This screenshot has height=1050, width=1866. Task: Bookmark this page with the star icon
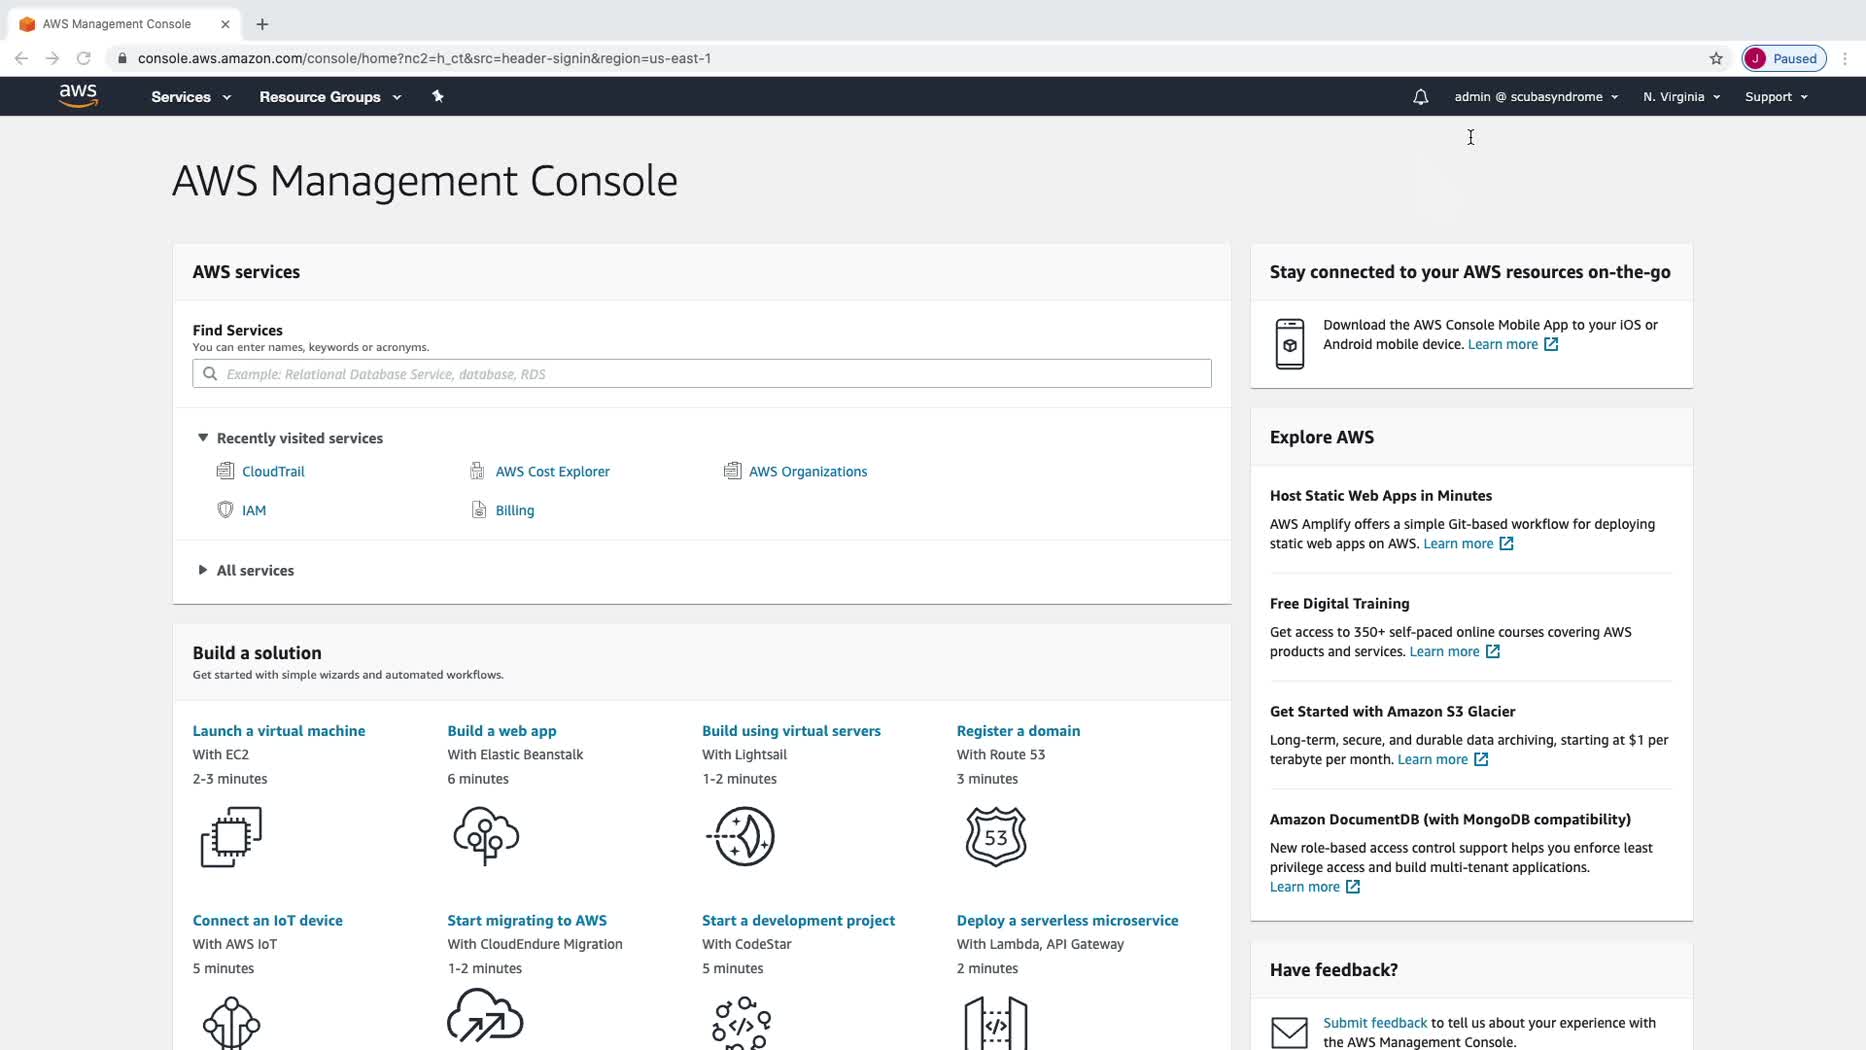[x=1716, y=58]
